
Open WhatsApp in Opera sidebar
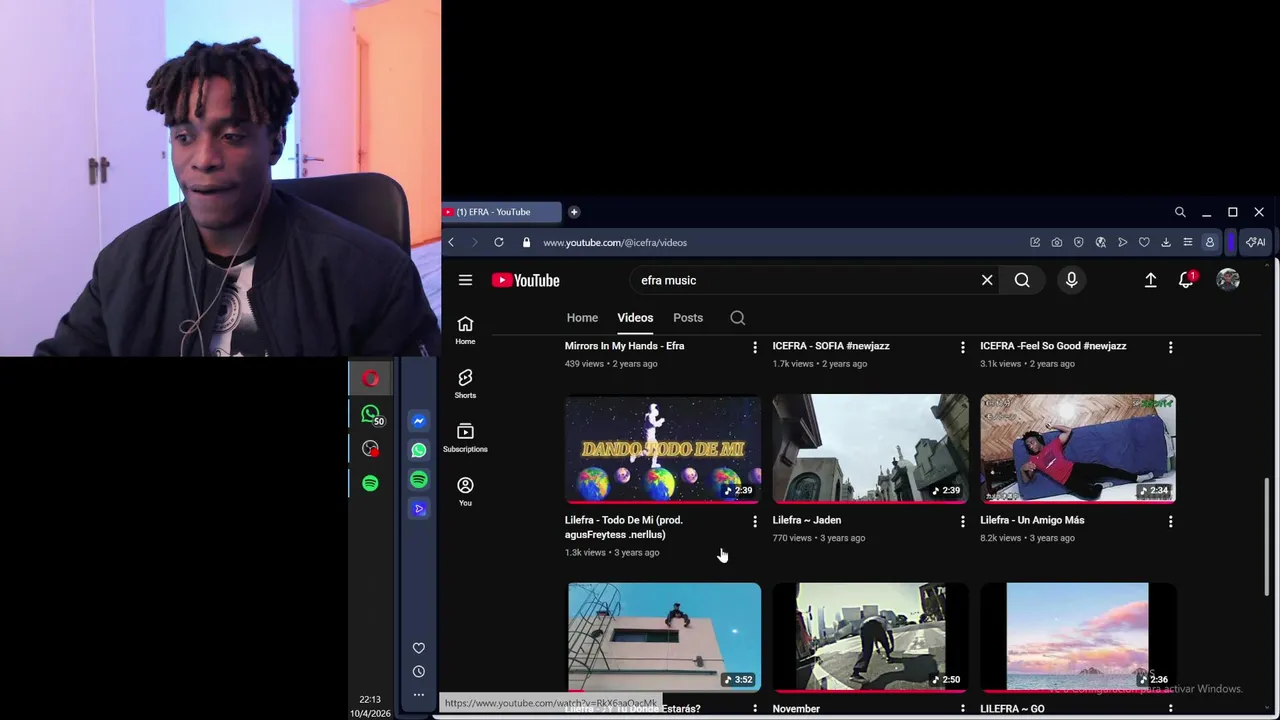(419, 450)
